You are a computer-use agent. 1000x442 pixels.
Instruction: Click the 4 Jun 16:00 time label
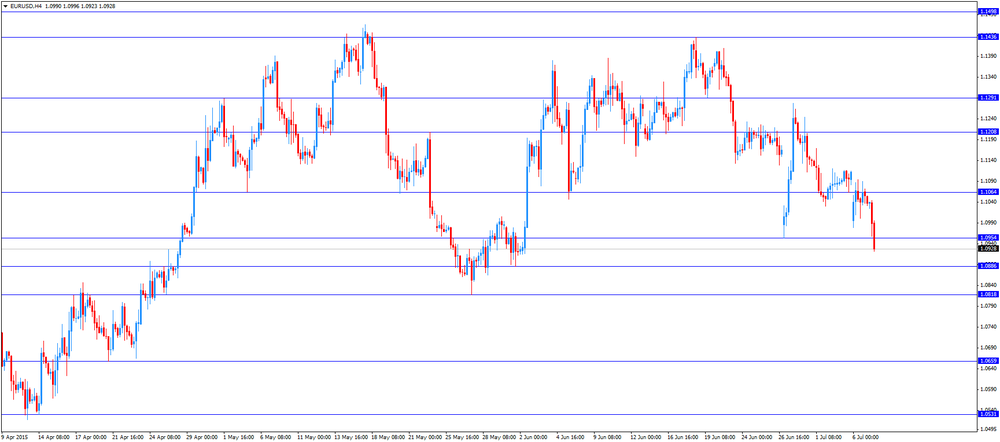coord(570,438)
